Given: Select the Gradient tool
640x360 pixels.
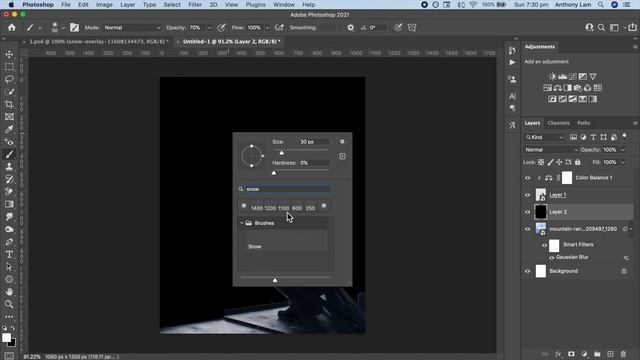Looking at the screenshot, I should pos(9,204).
